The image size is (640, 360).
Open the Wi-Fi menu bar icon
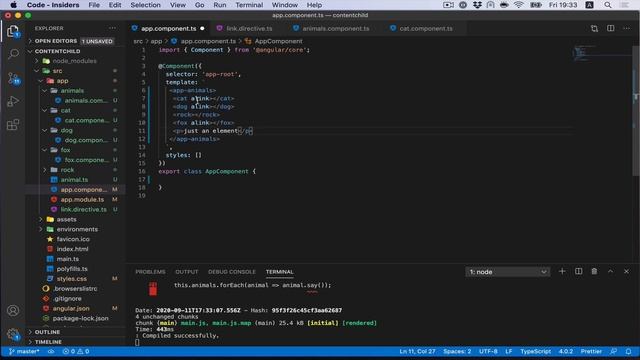pyautogui.click(x=518, y=5)
